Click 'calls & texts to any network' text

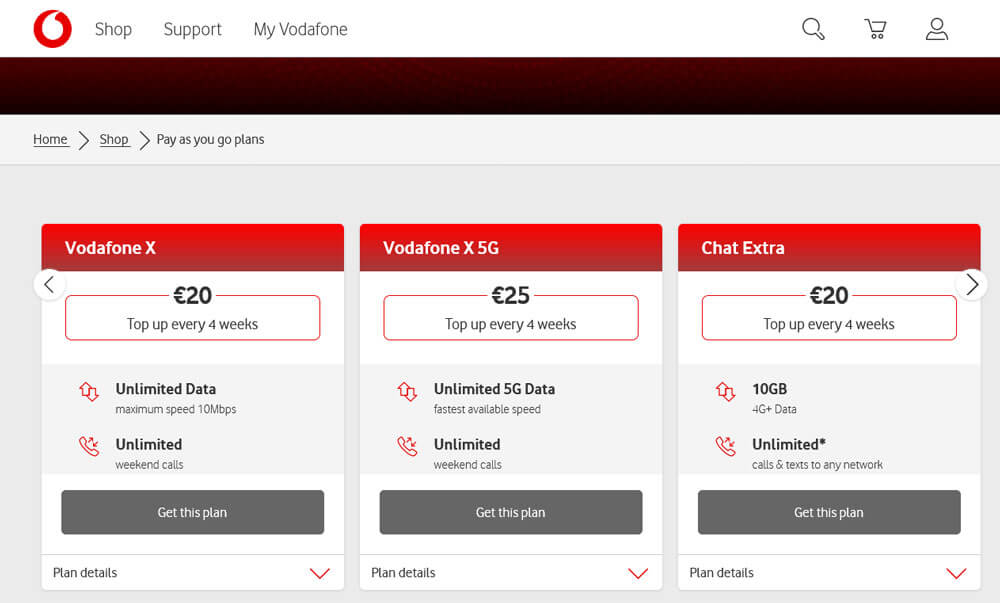[818, 465]
